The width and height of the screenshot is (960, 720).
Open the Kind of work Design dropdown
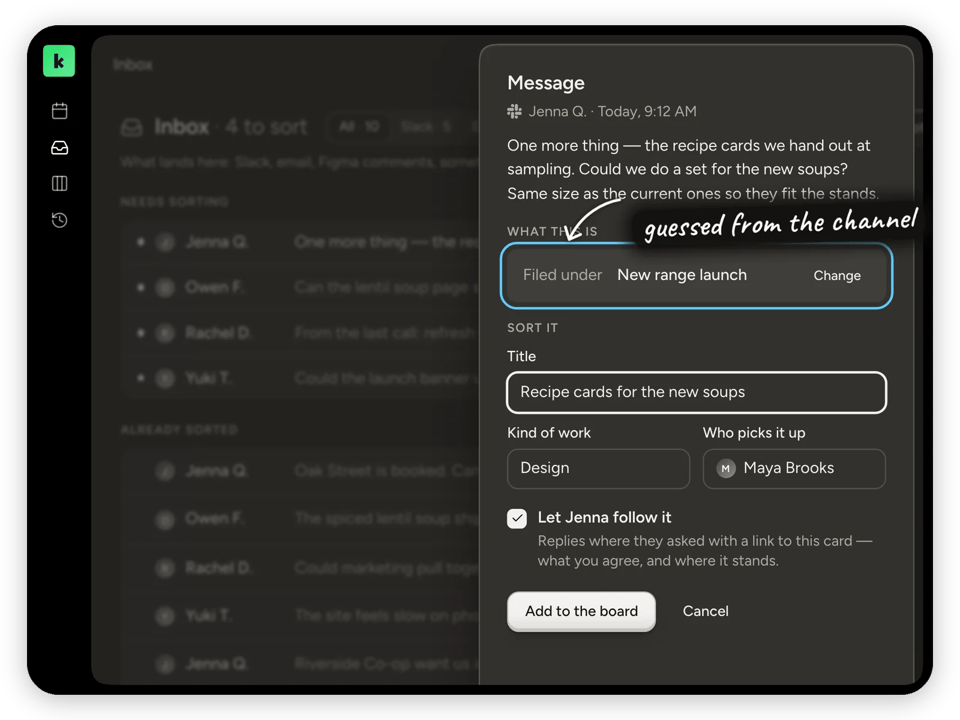[598, 468]
